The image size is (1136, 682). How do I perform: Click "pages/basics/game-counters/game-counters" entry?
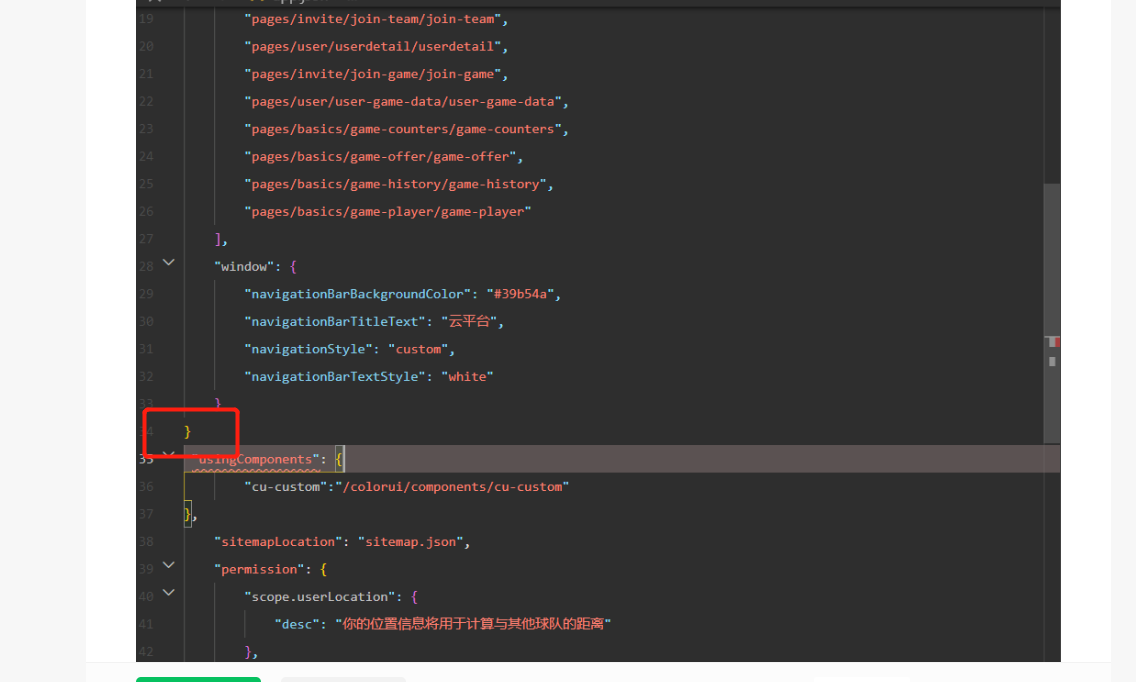[x=403, y=129]
